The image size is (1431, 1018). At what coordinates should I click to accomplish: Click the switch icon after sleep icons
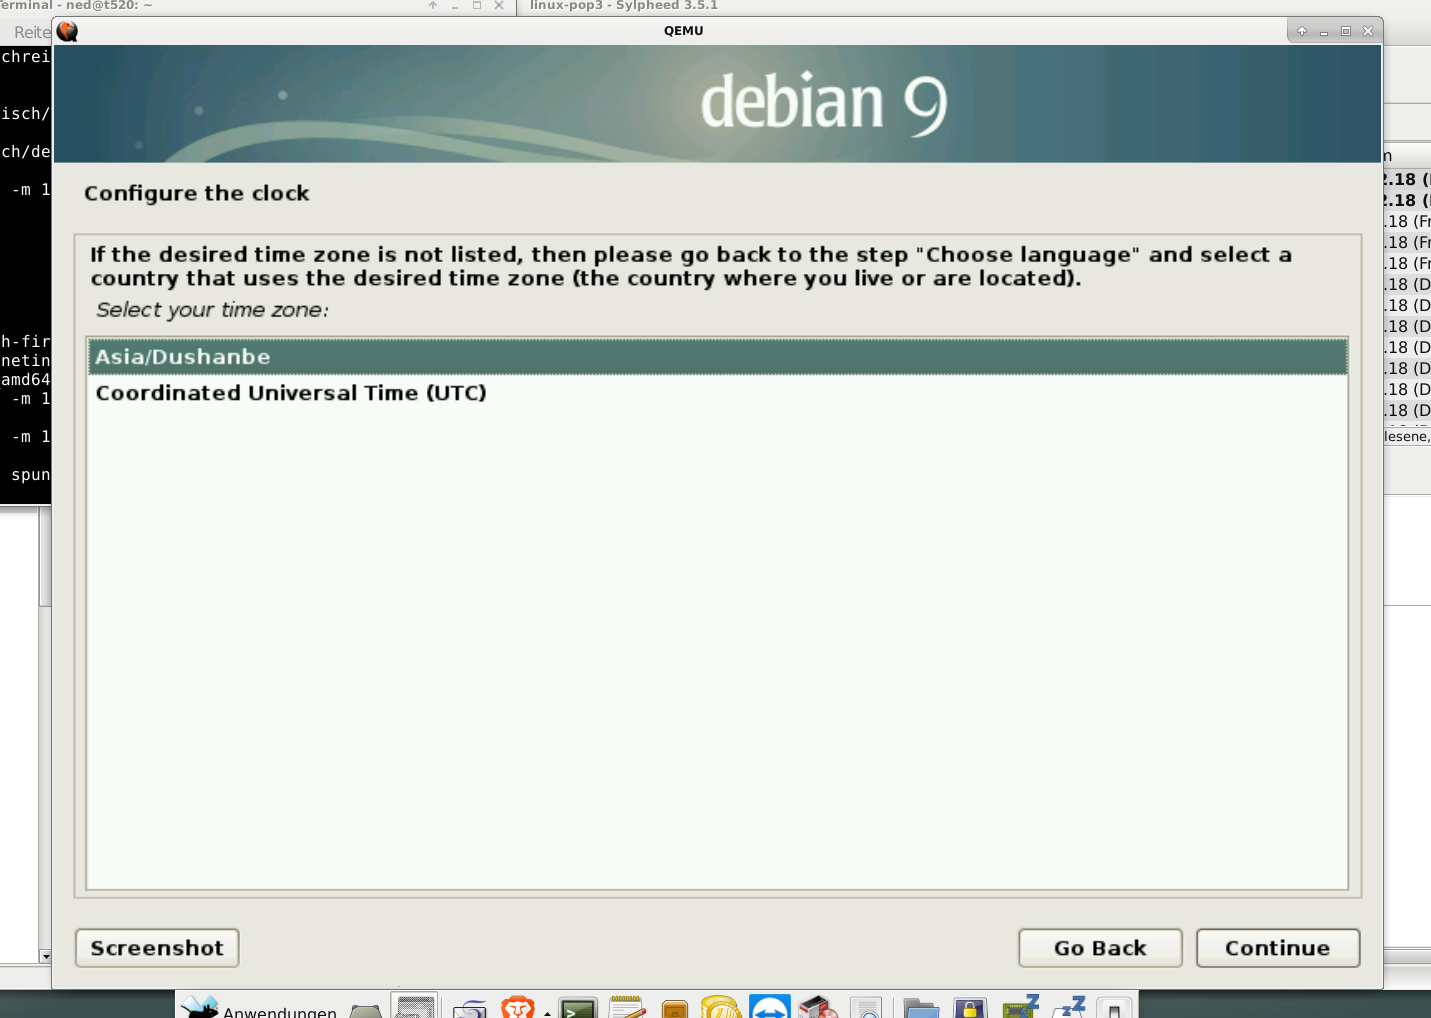pos(1114,1008)
